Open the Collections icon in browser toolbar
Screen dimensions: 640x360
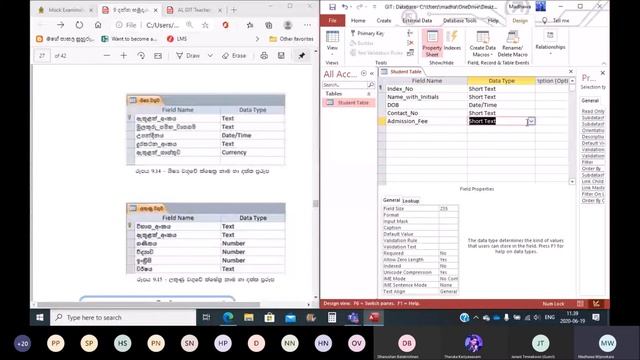point(269,25)
